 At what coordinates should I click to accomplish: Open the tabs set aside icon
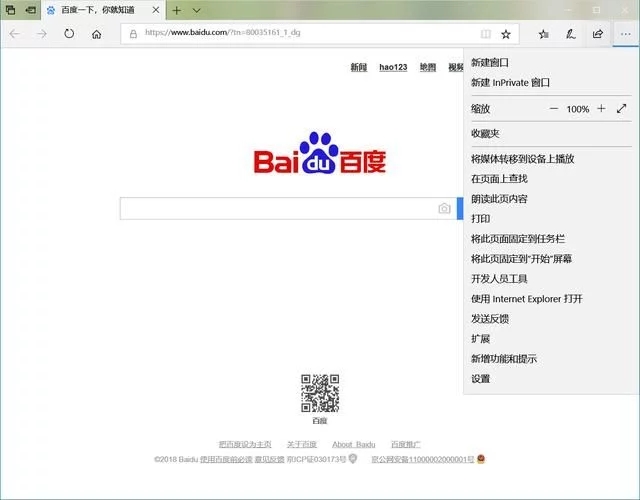pyautogui.click(x=10, y=10)
